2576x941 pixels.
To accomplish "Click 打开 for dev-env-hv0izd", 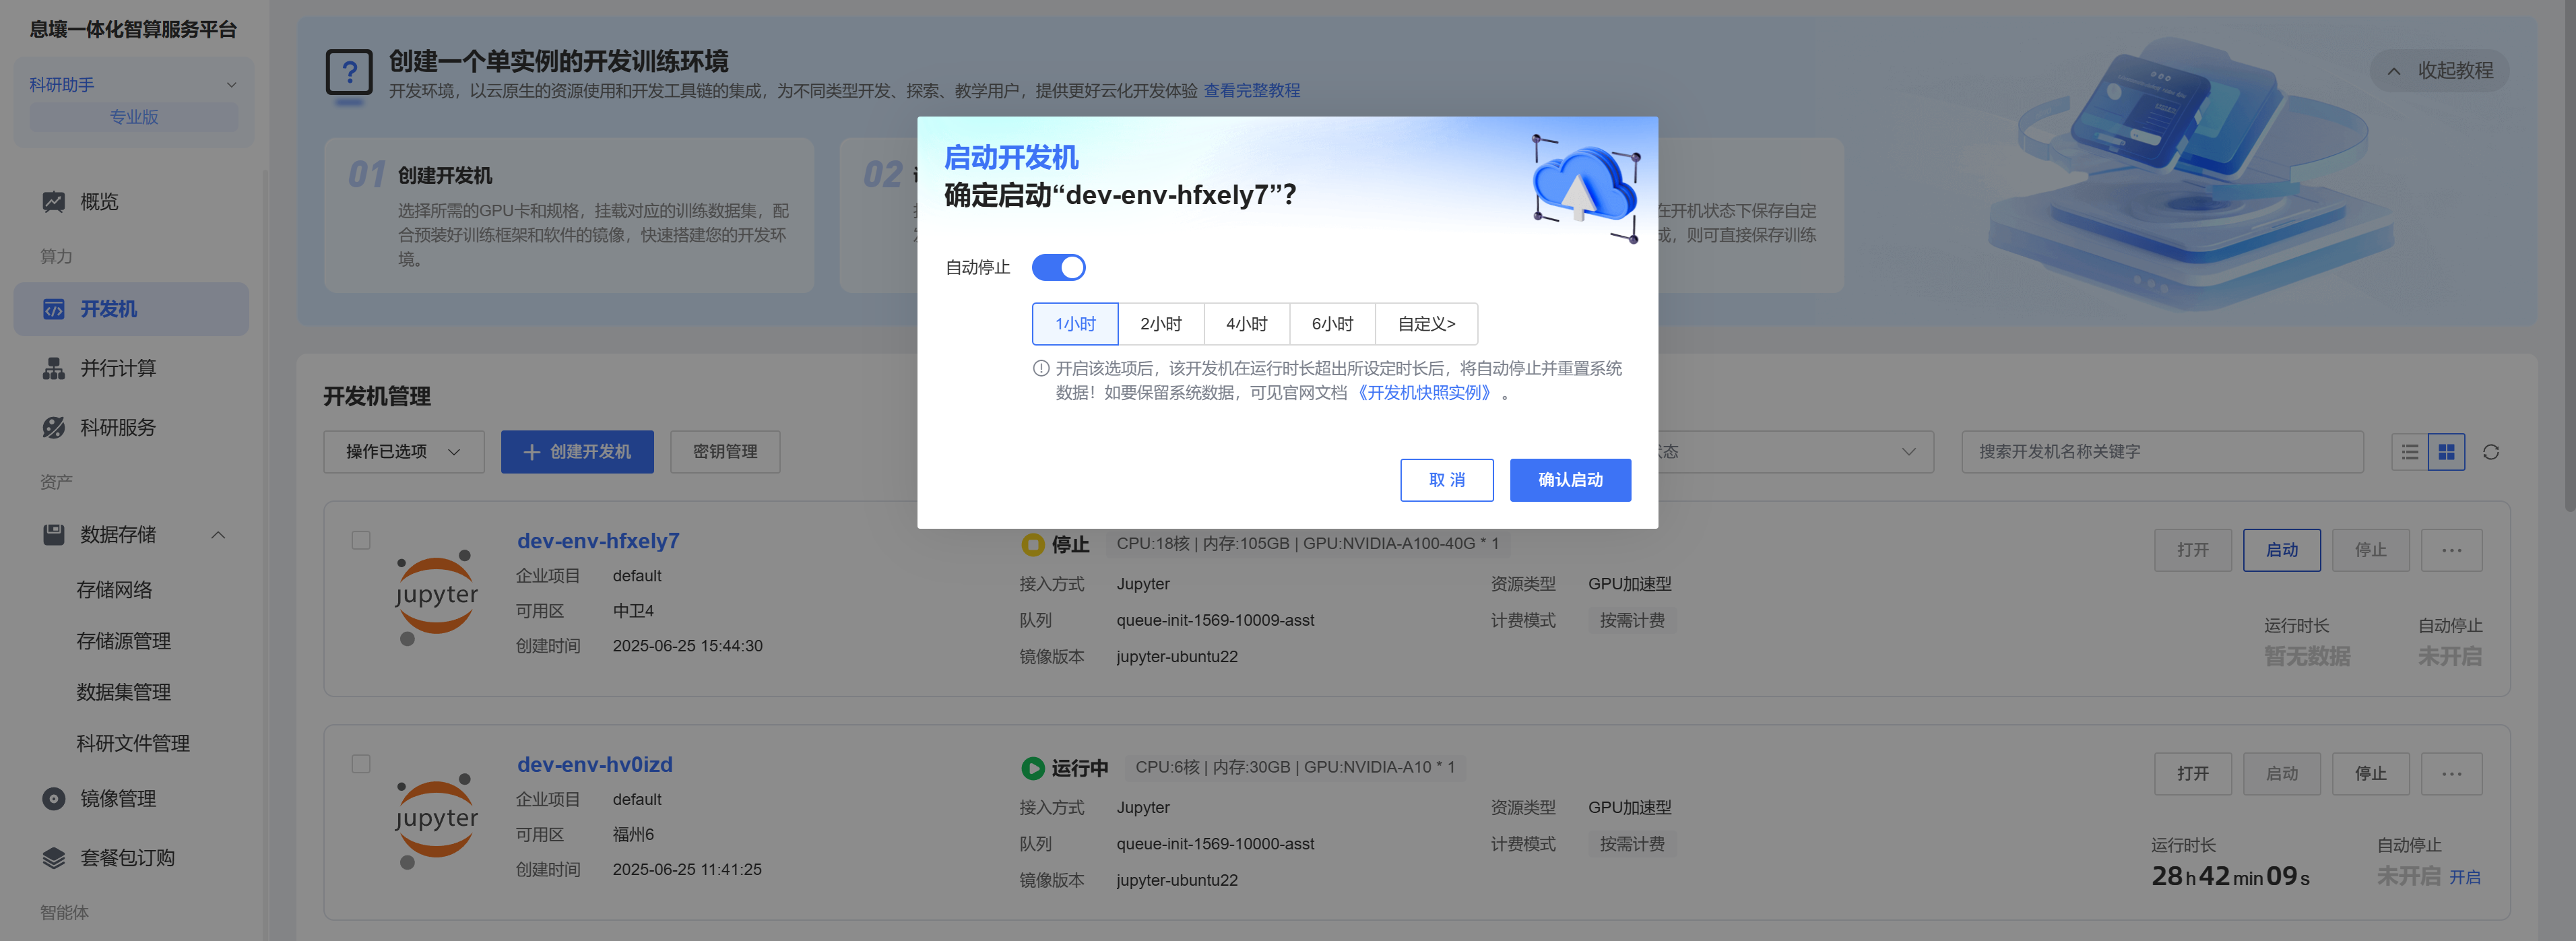I will (x=2192, y=774).
